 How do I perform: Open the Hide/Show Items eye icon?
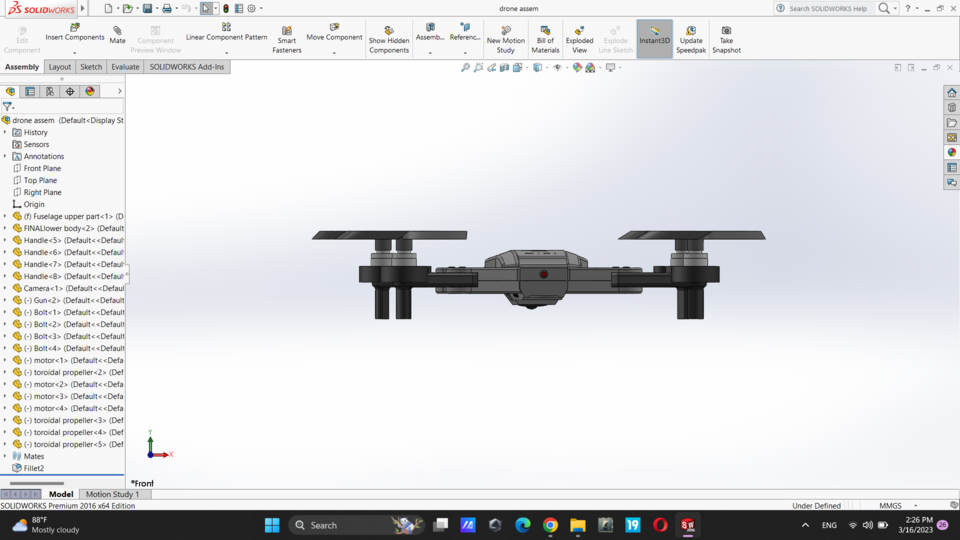(557, 67)
